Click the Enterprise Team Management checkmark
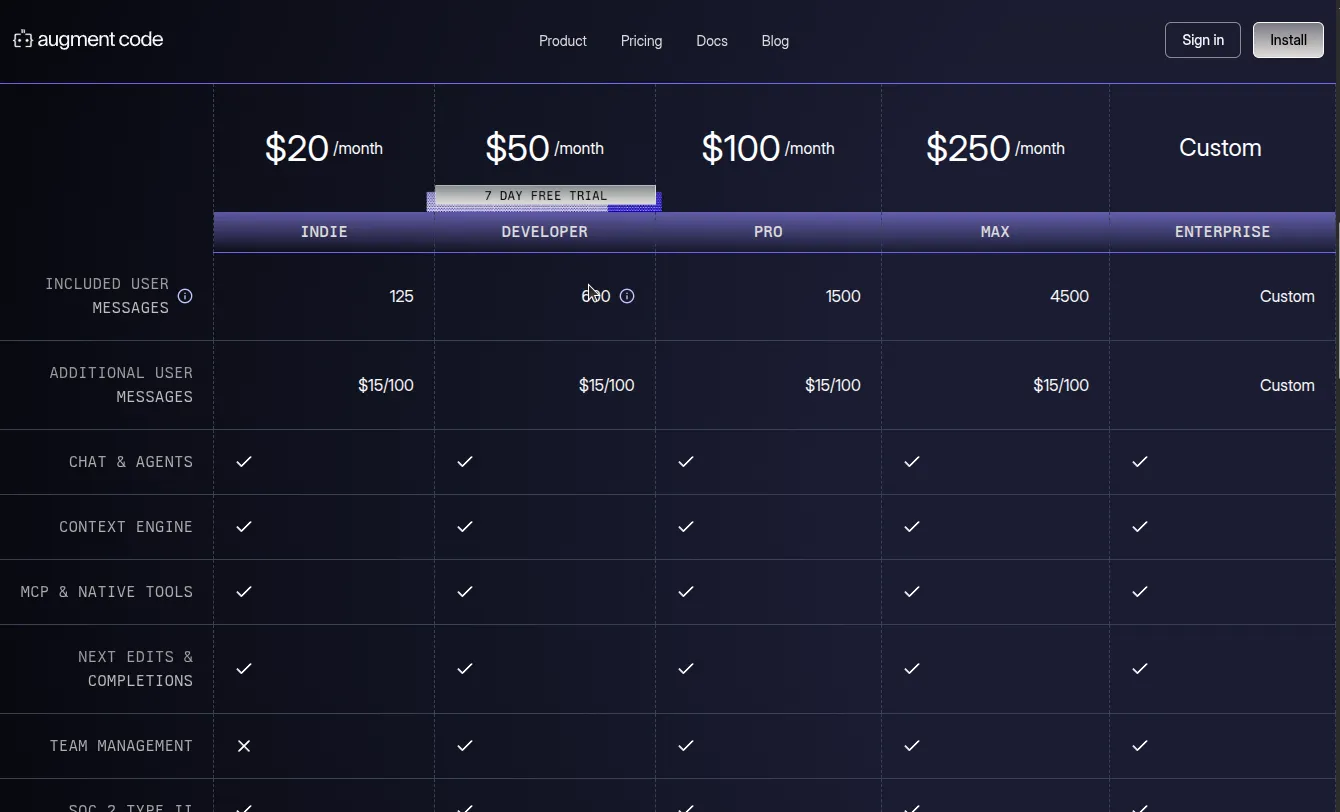Screen dimensions: 1340x812 [x=1139, y=745]
